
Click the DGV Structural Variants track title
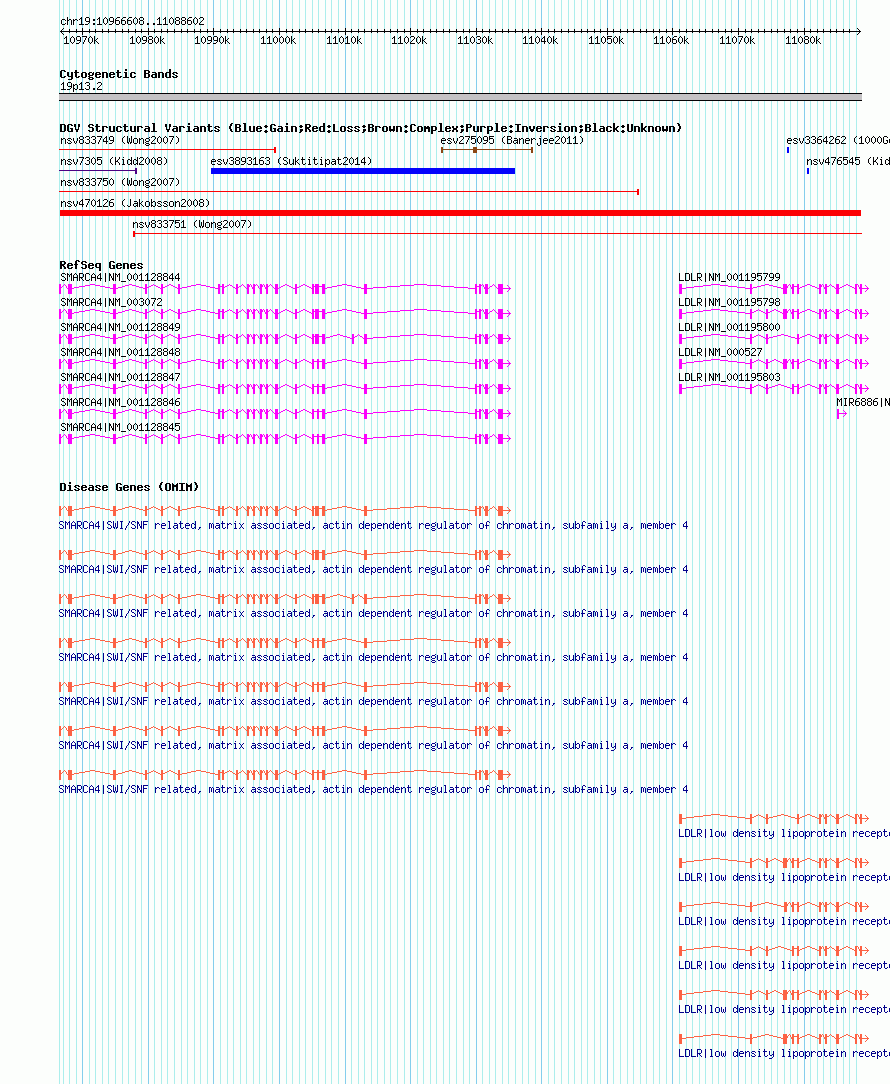371,128
